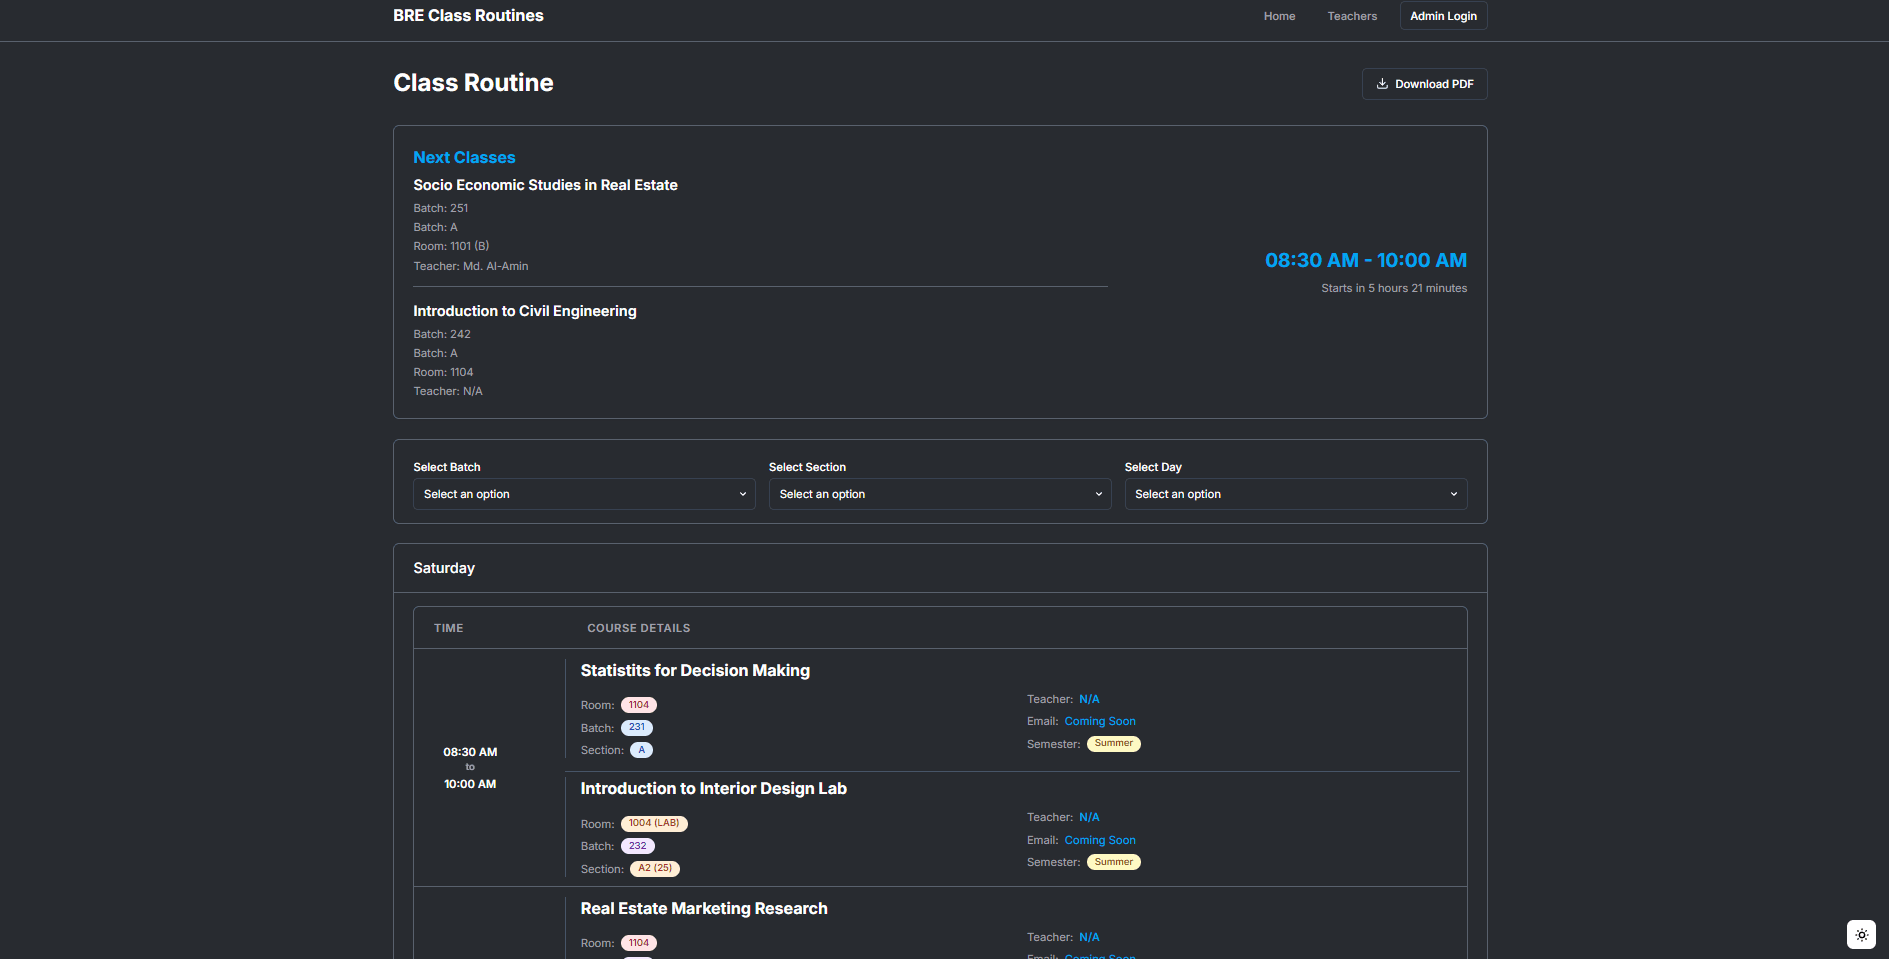This screenshot has height=959, width=1889.
Task: Click the BRE Class Routines logo title
Action: pyautogui.click(x=468, y=16)
